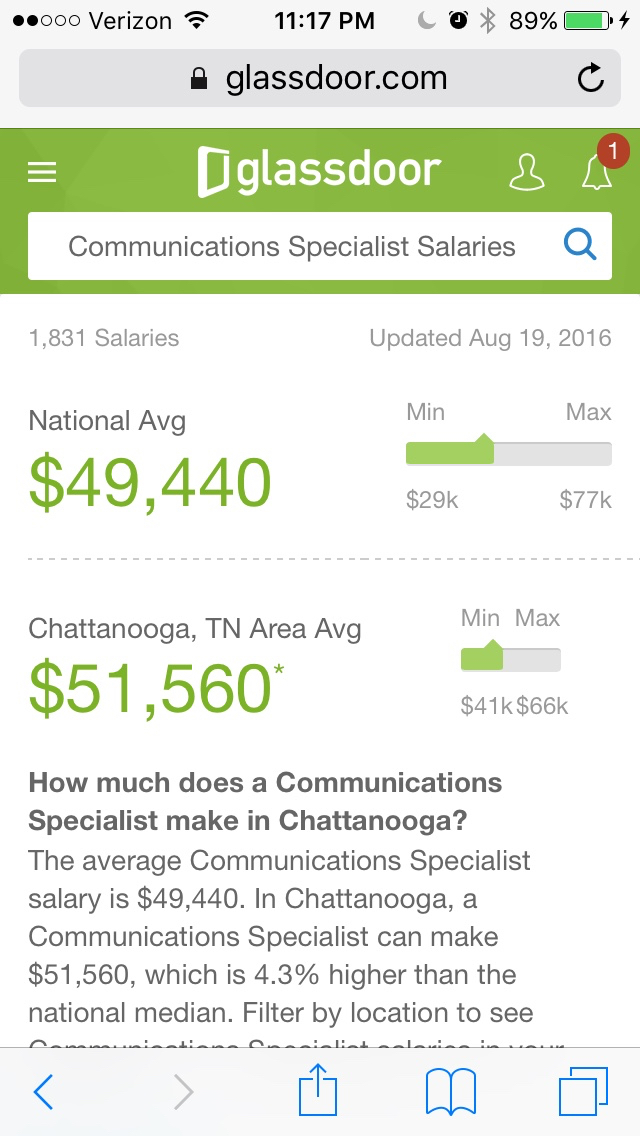Tap the $51,560 Chattanooga average figure
This screenshot has width=640, height=1136.
150,689
